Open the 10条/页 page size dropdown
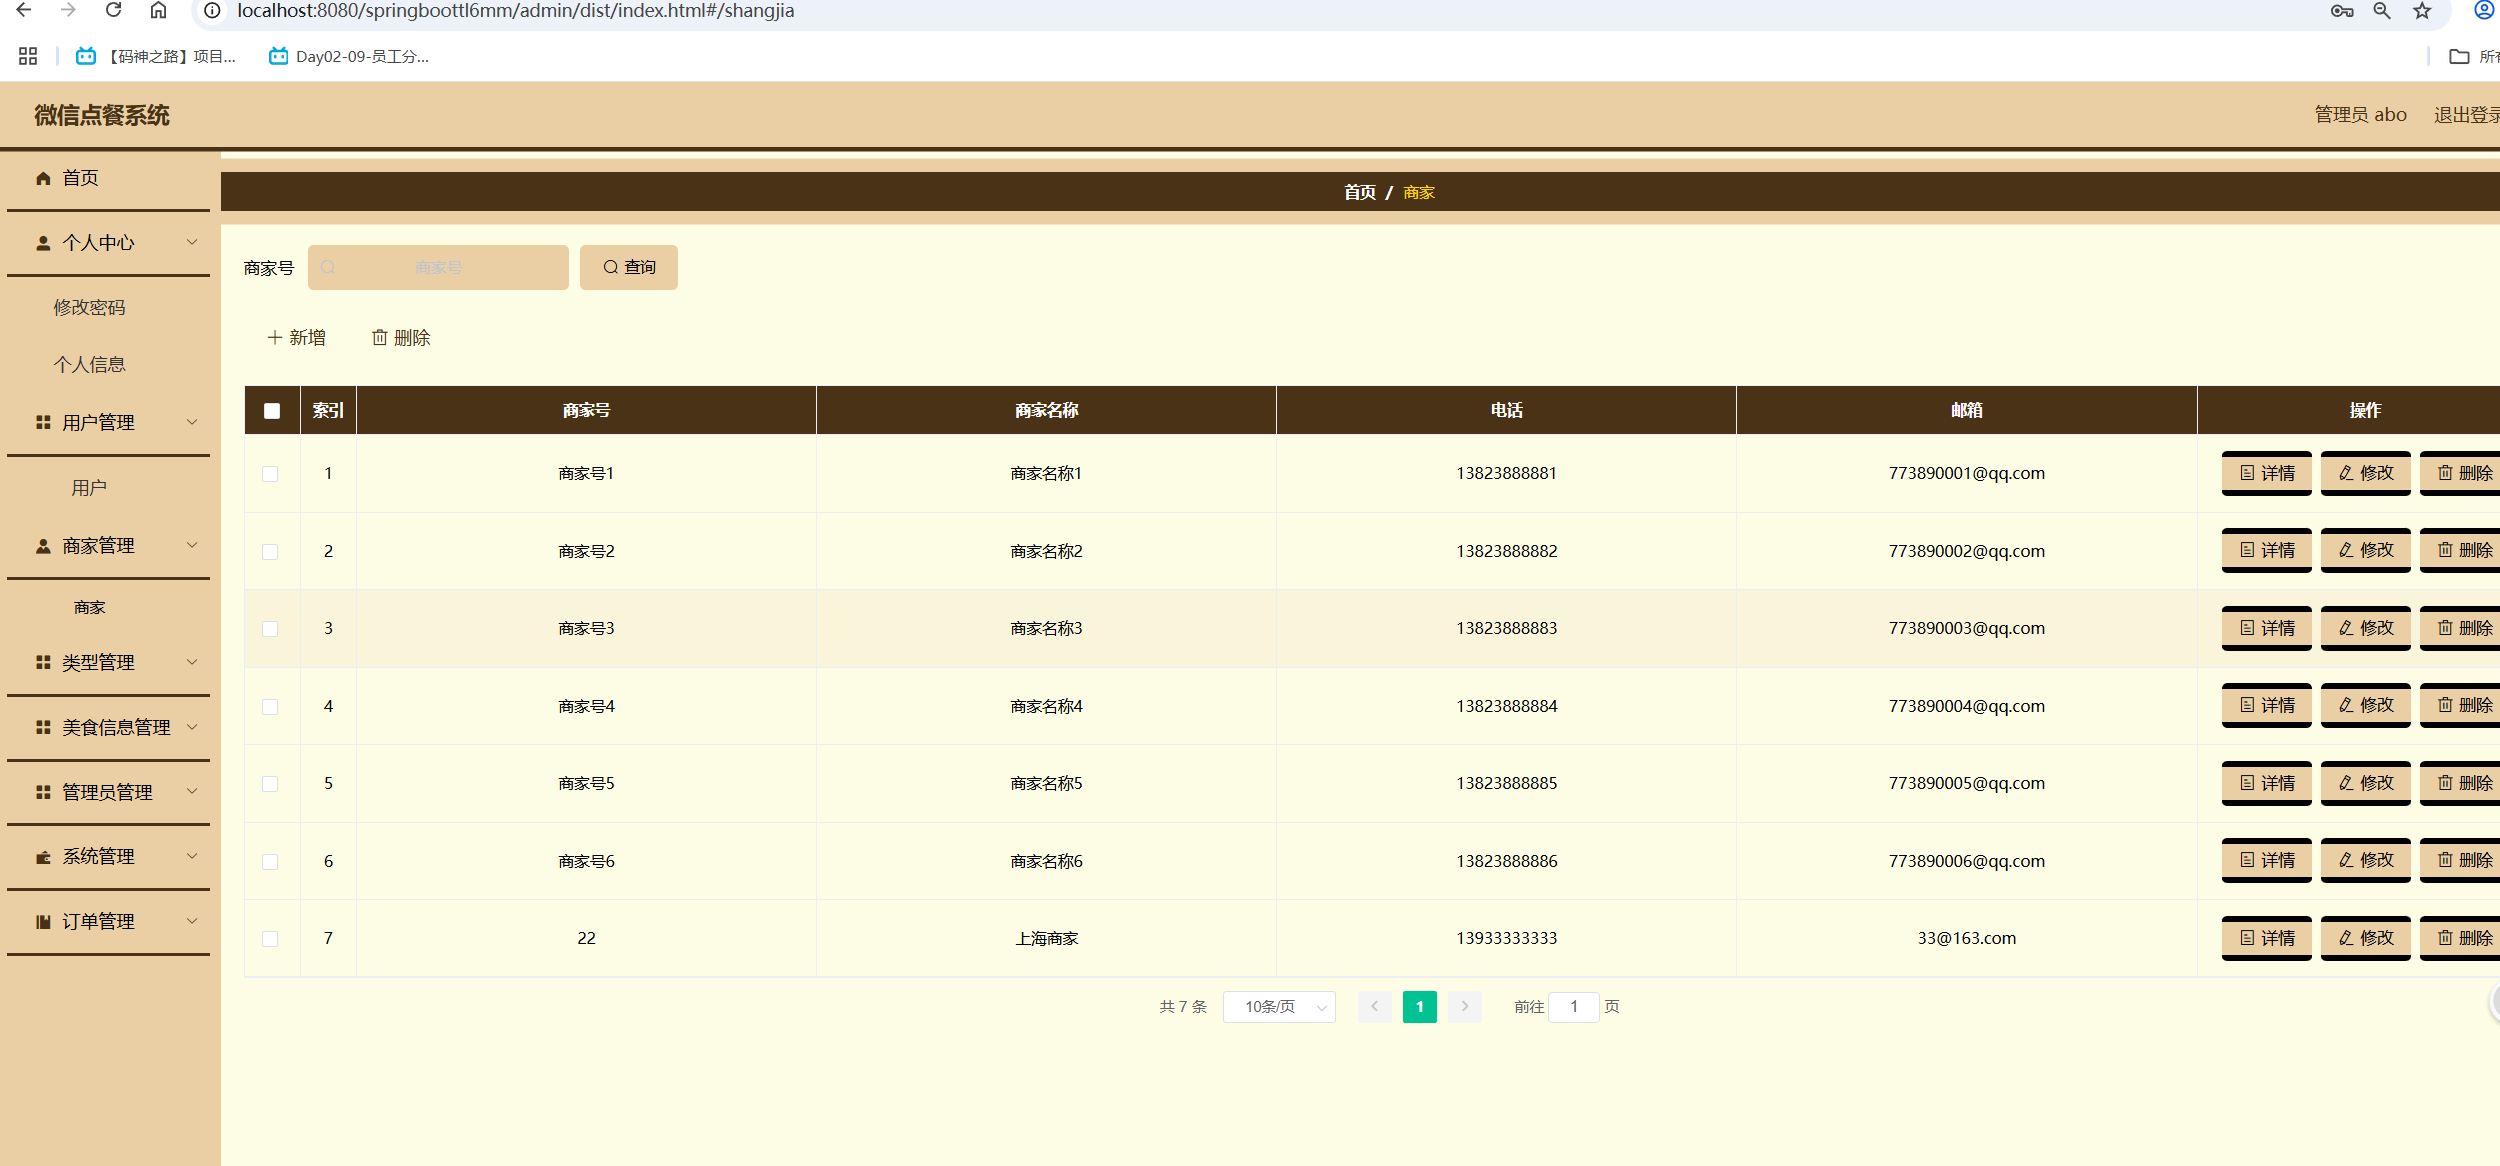 pyautogui.click(x=1279, y=1007)
